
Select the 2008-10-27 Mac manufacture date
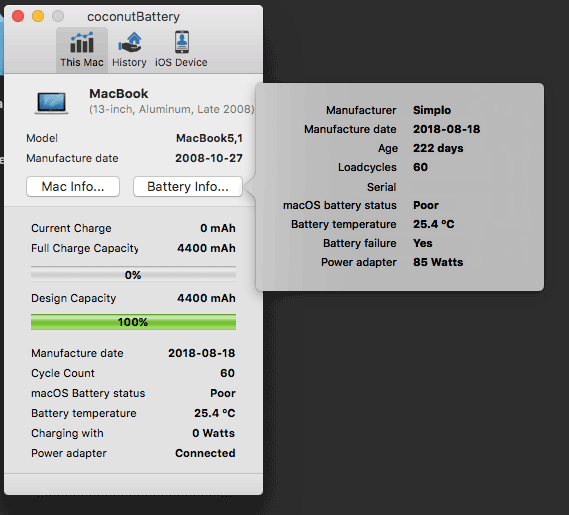point(209,158)
